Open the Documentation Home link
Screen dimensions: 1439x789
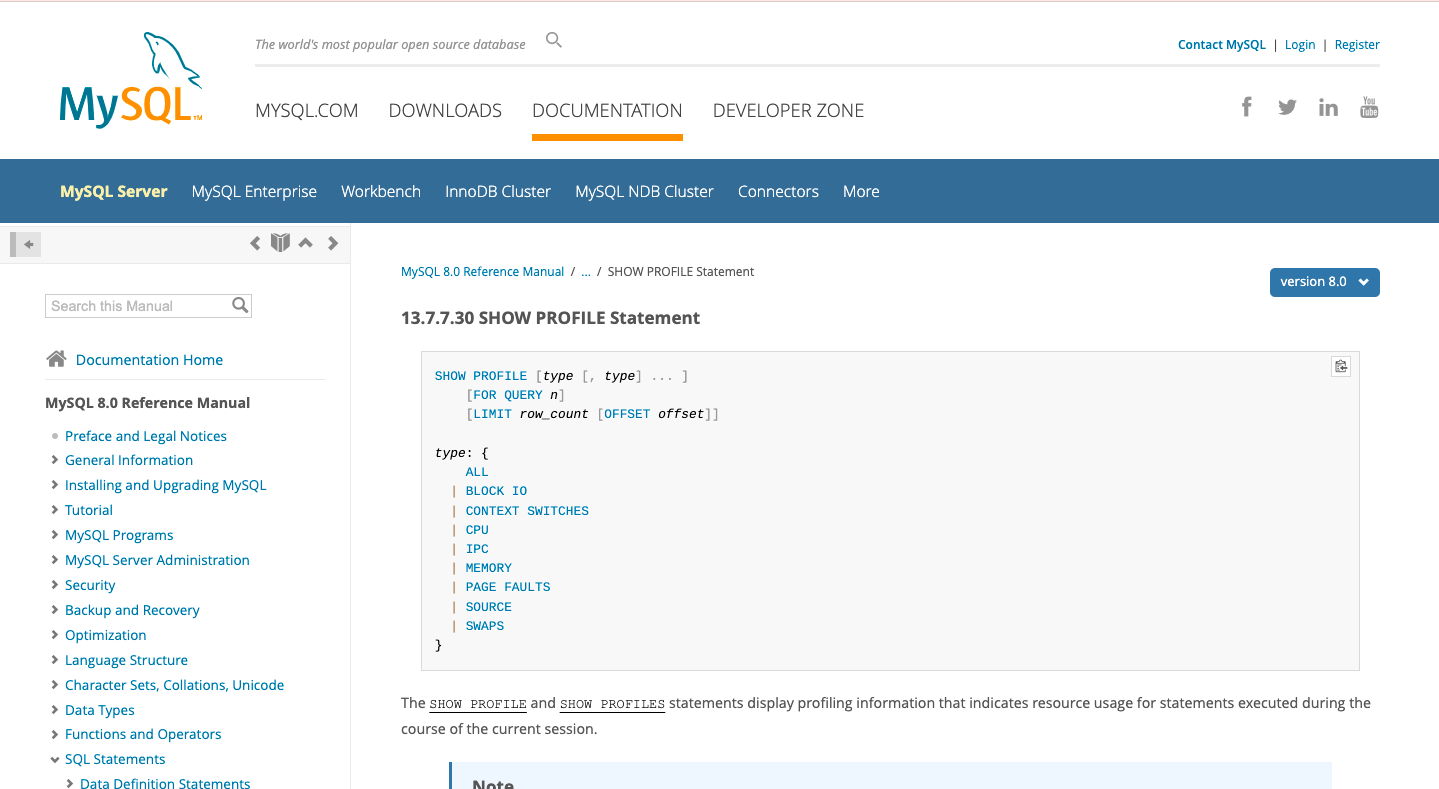pos(149,360)
